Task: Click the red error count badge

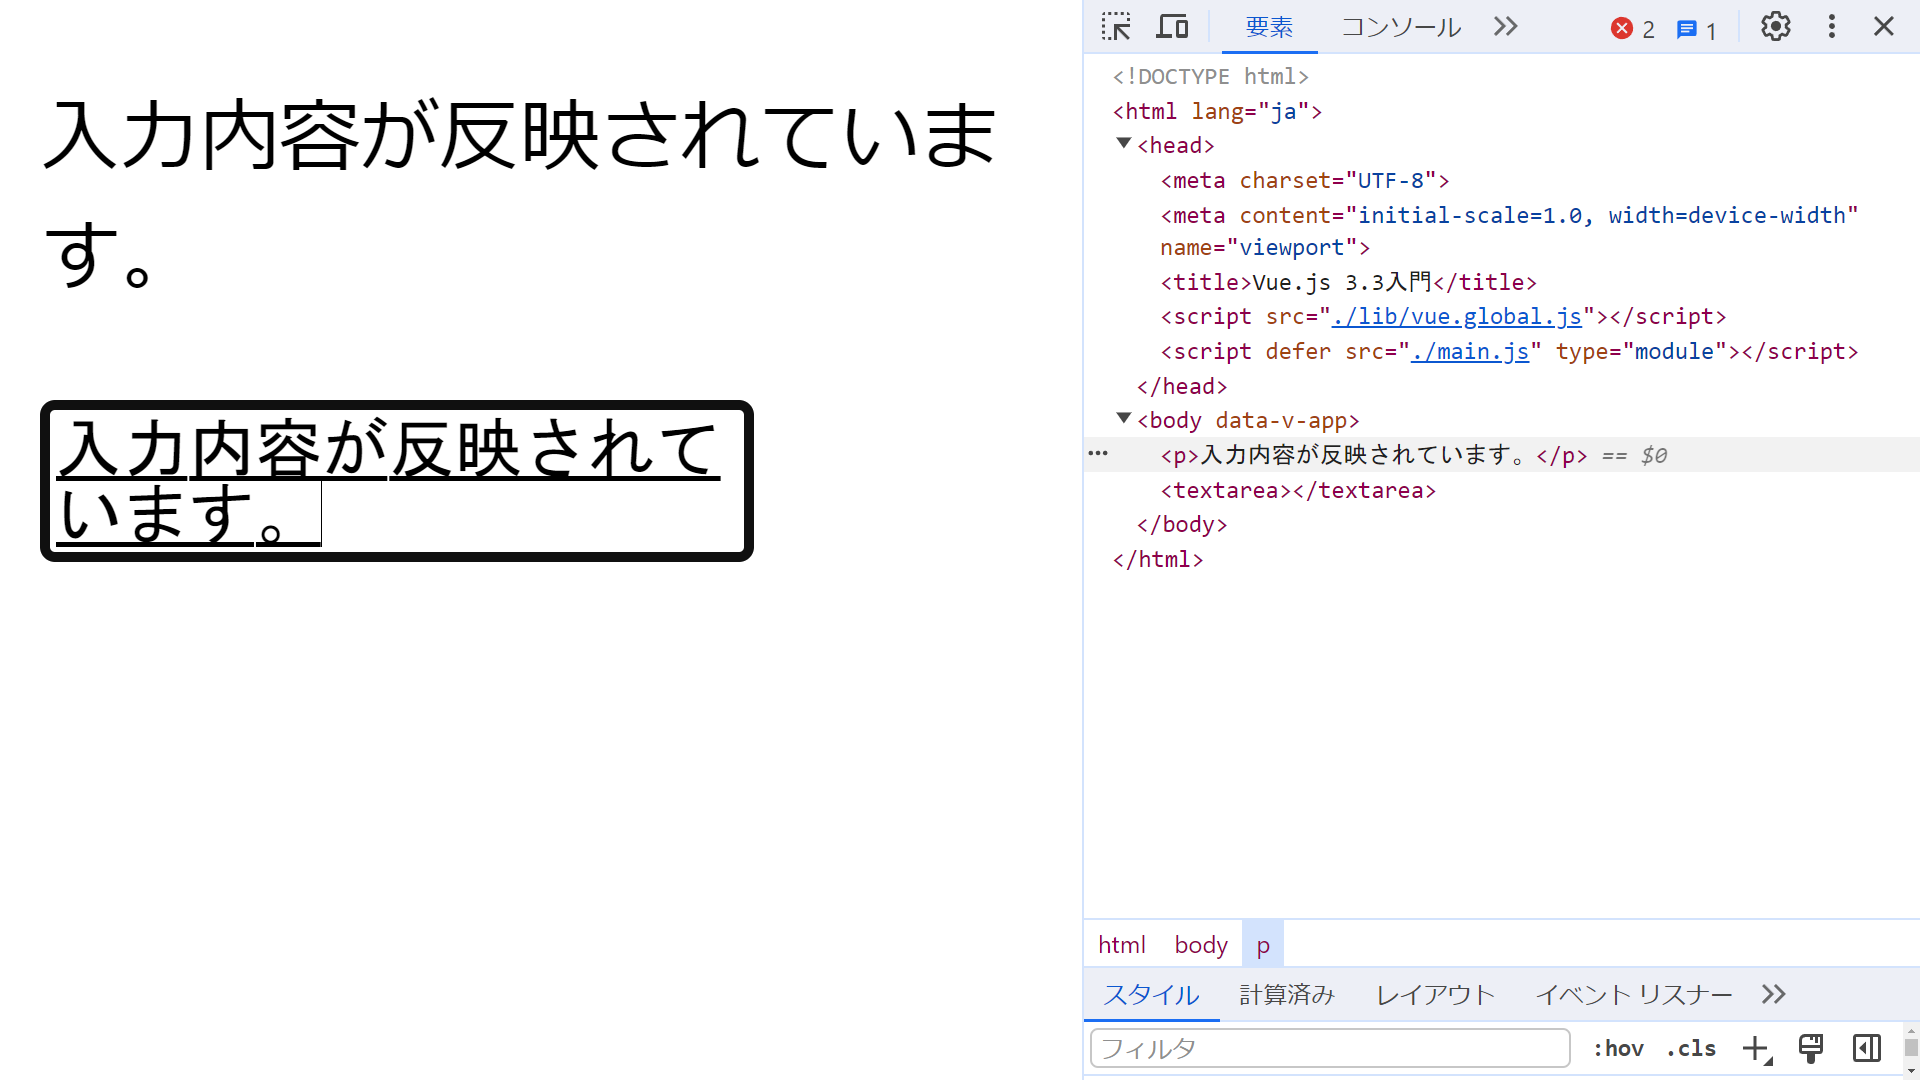Action: [1632, 29]
